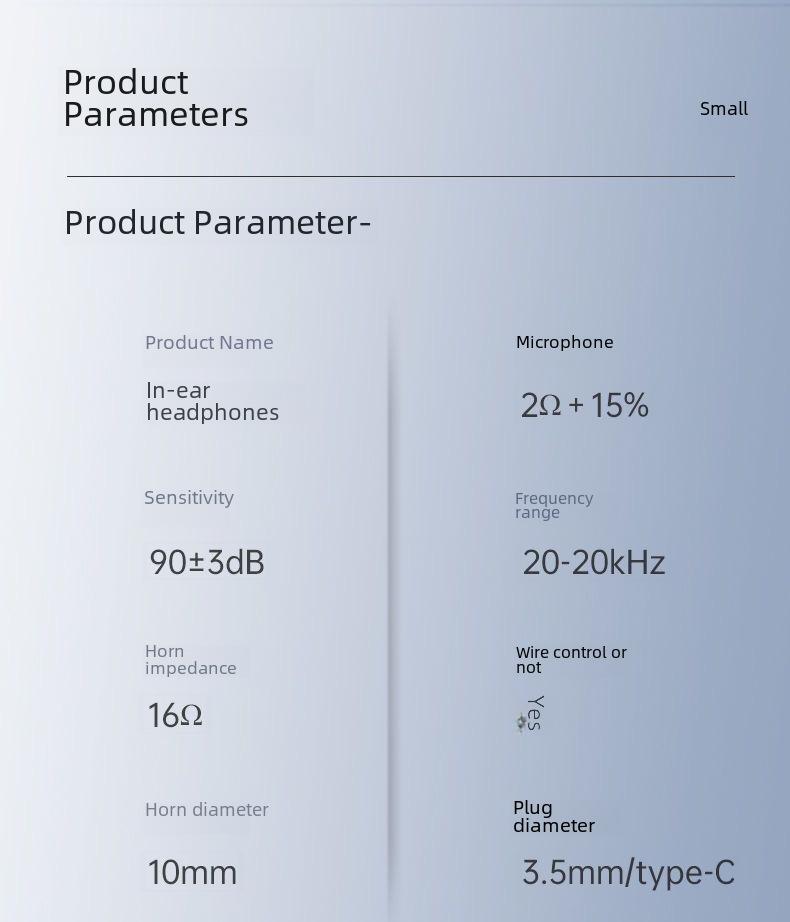This screenshot has width=790, height=922.
Task: Click the rotated Yes icon
Action: pyautogui.click(x=531, y=714)
